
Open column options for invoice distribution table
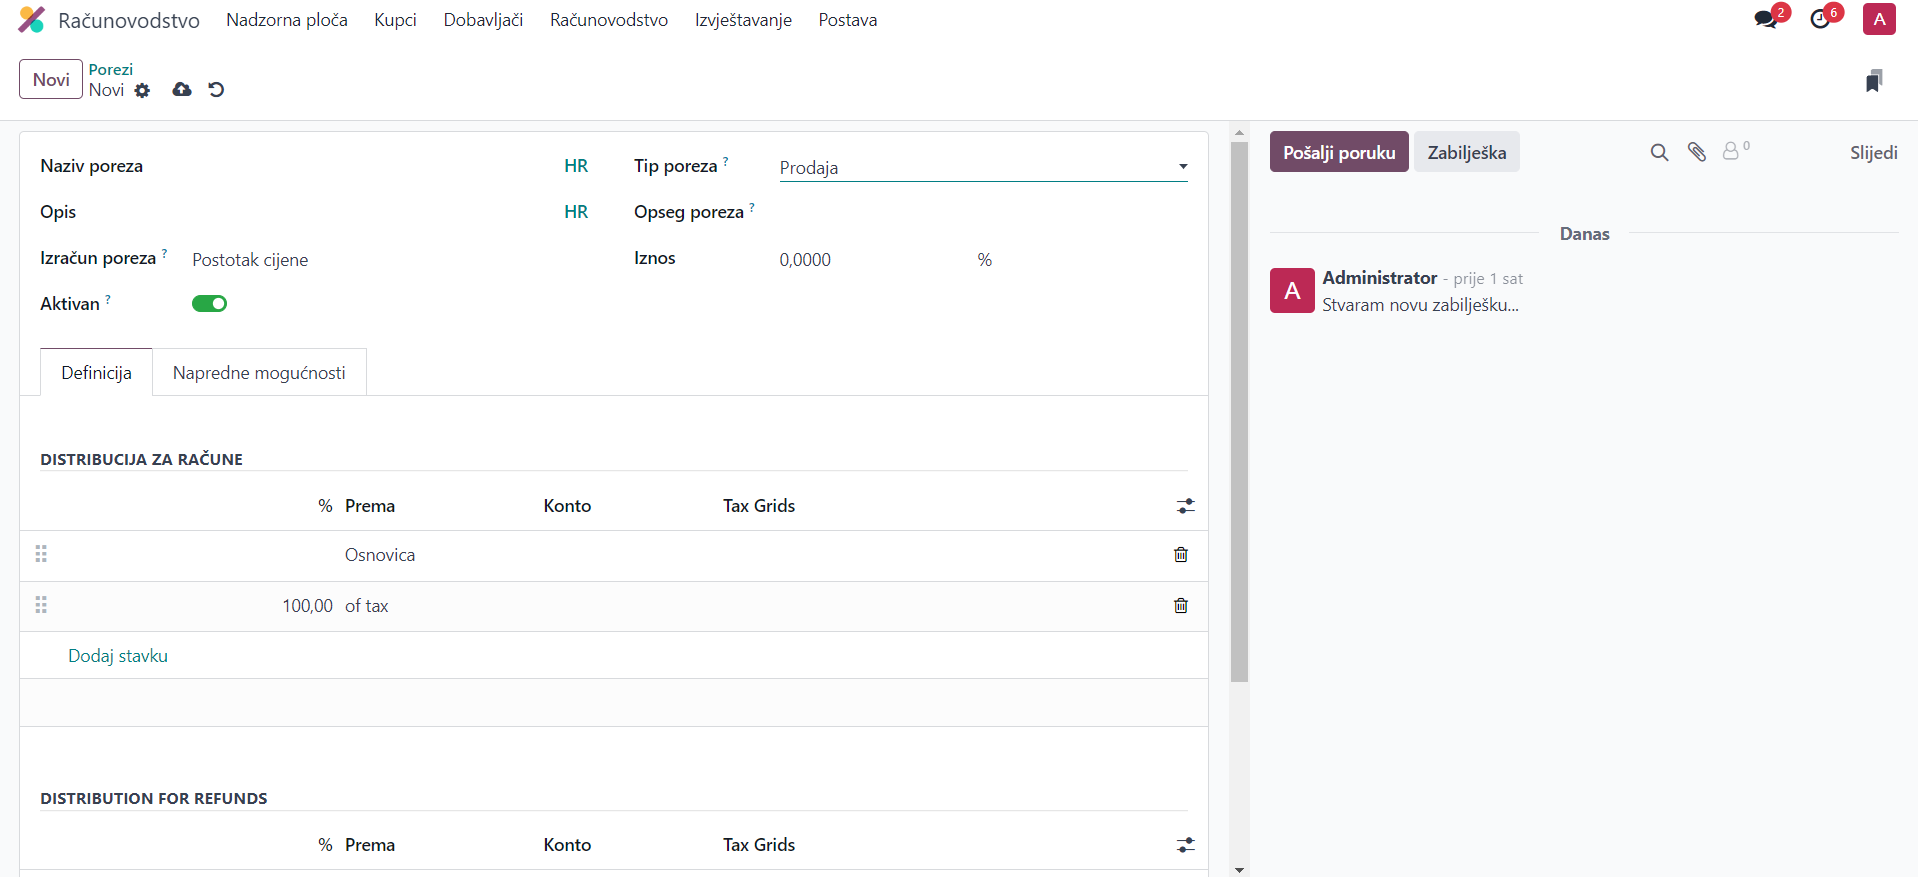[x=1185, y=506]
